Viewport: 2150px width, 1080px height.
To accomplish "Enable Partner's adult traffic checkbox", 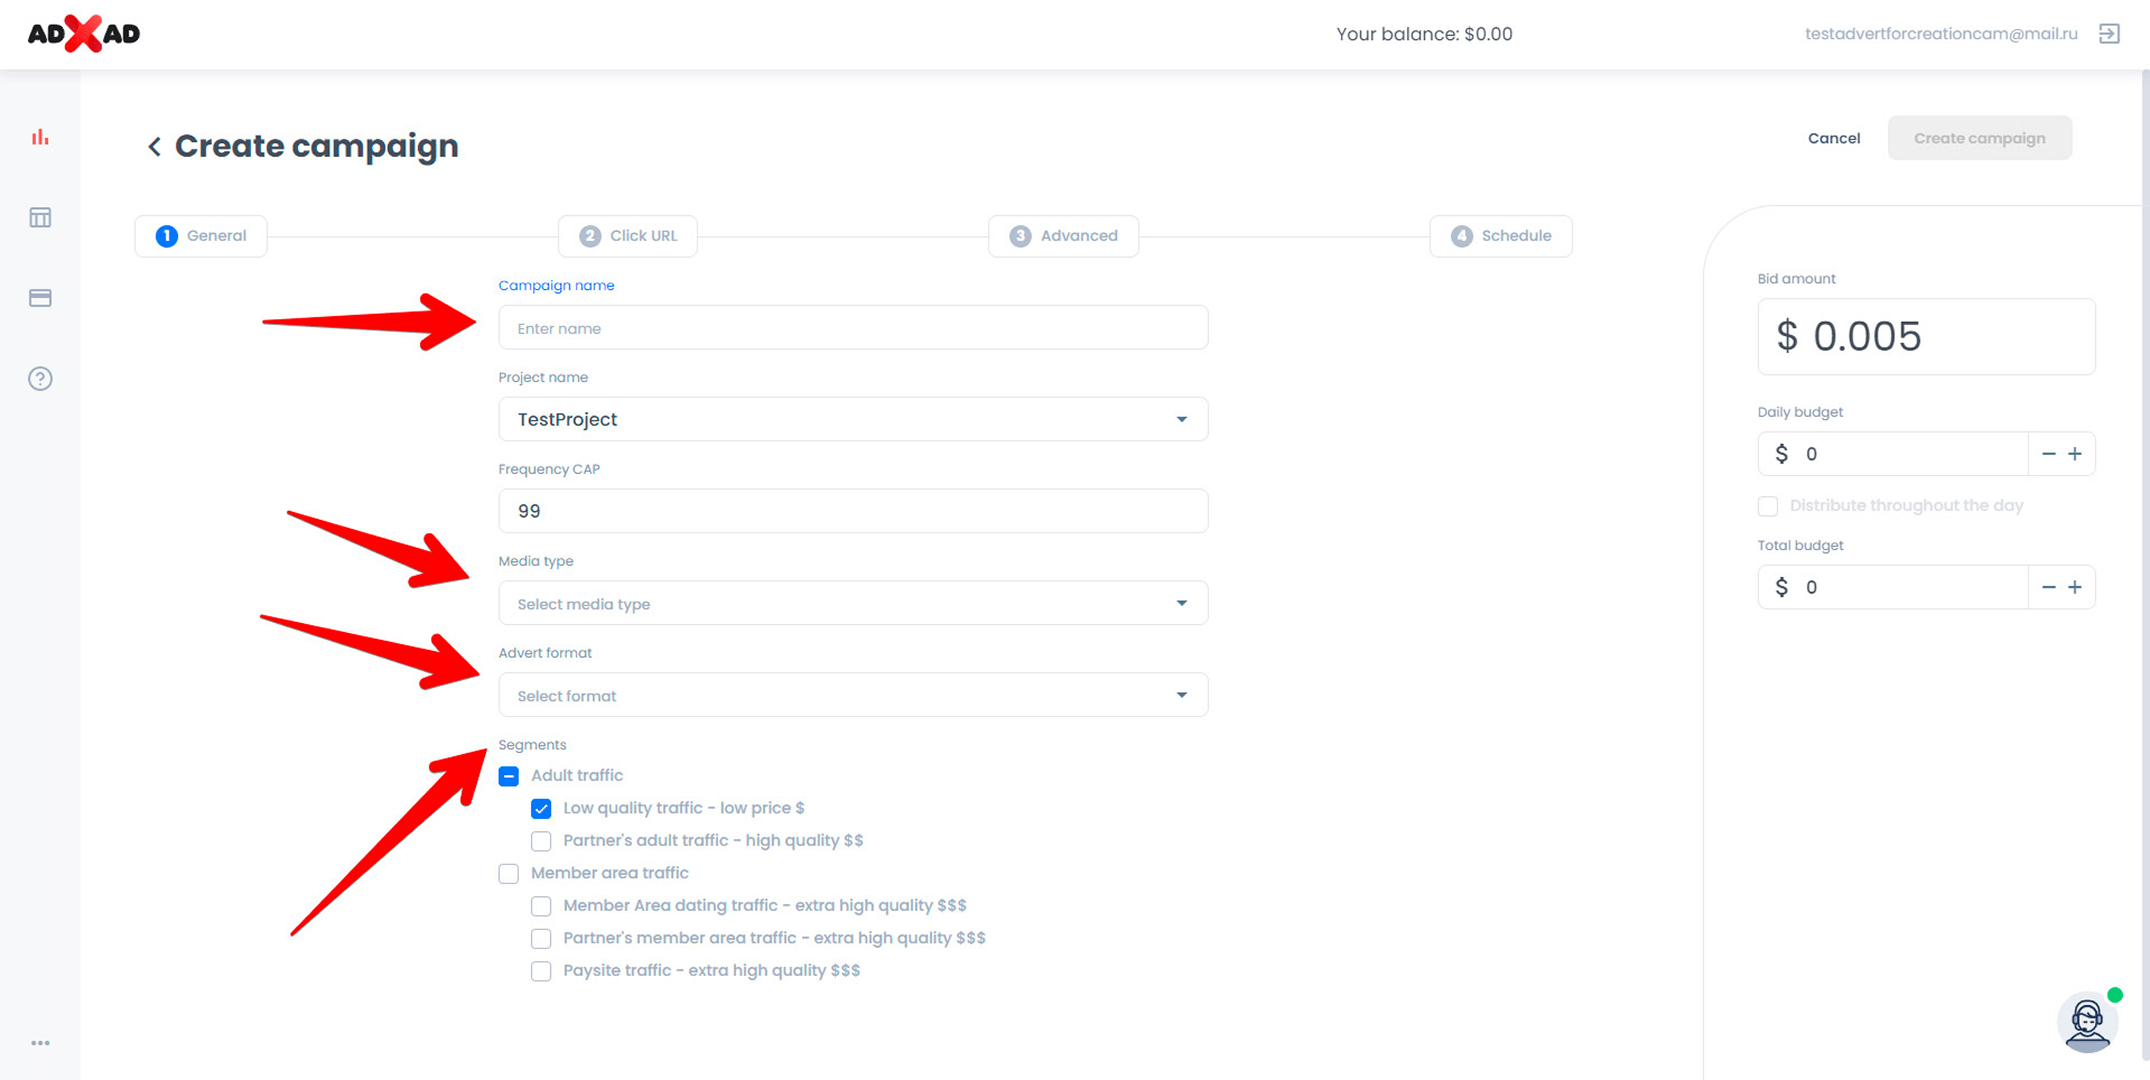I will pyautogui.click(x=541, y=841).
